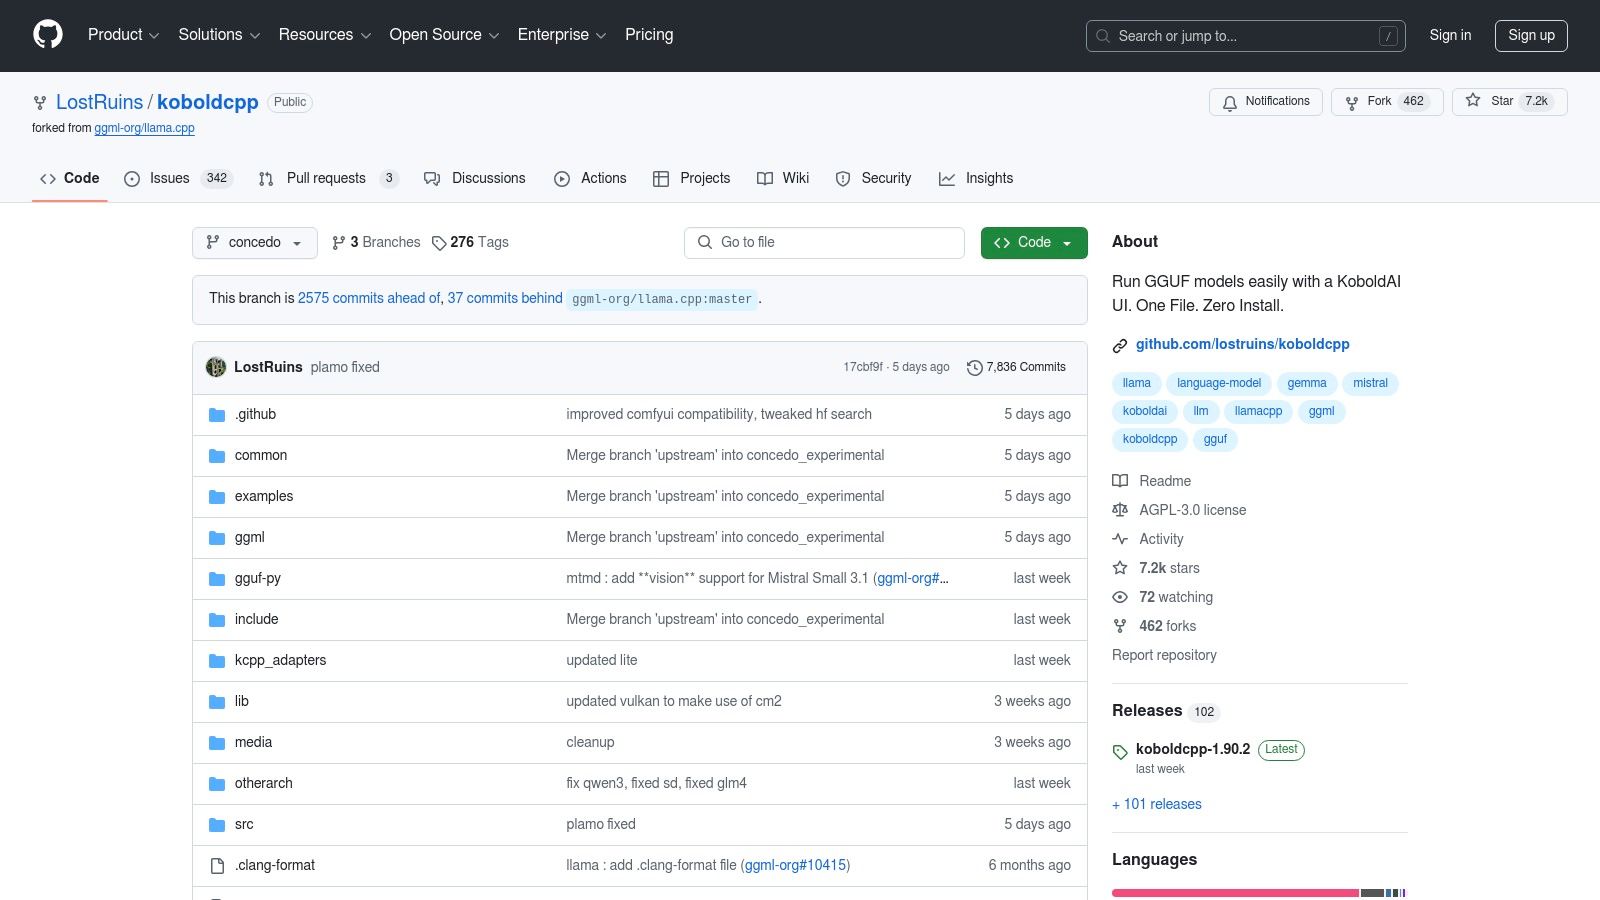Click the file icon next to .clang-format
1600x900 pixels.
coord(217,866)
